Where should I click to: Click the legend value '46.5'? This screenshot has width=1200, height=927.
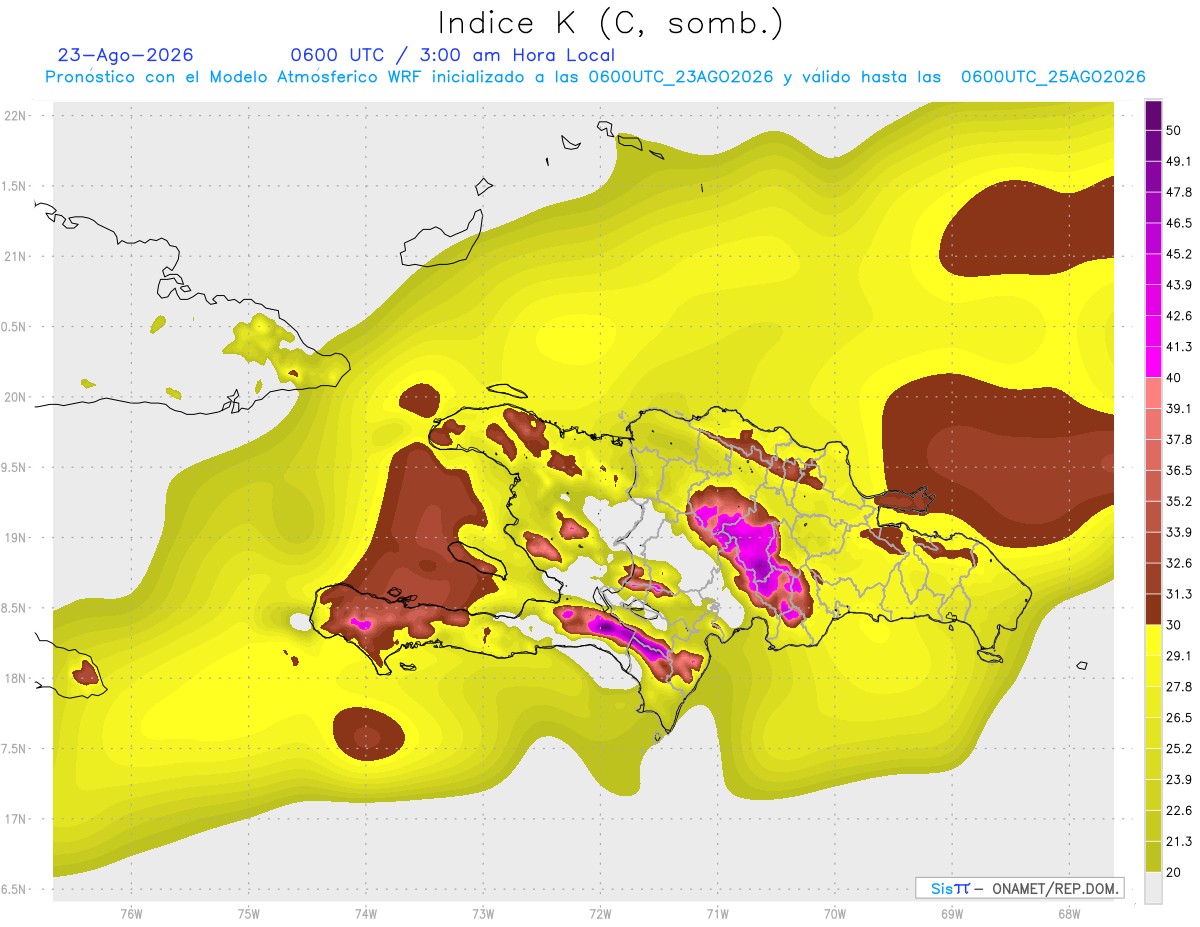coord(1178,223)
